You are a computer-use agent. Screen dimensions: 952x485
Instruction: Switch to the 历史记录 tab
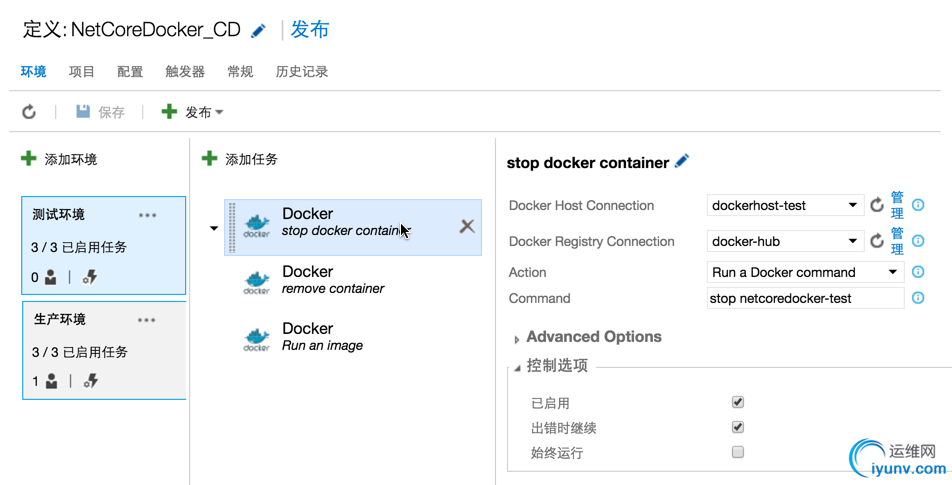[x=302, y=72]
